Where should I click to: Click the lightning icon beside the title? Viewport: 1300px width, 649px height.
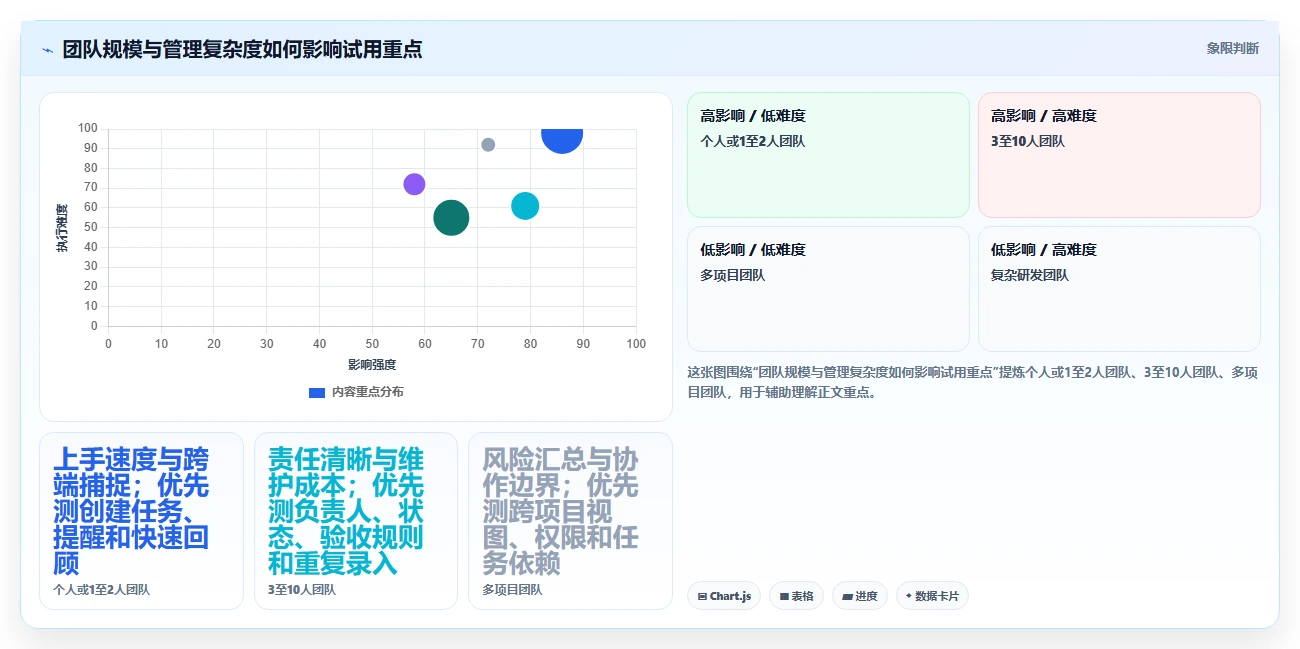coord(47,49)
